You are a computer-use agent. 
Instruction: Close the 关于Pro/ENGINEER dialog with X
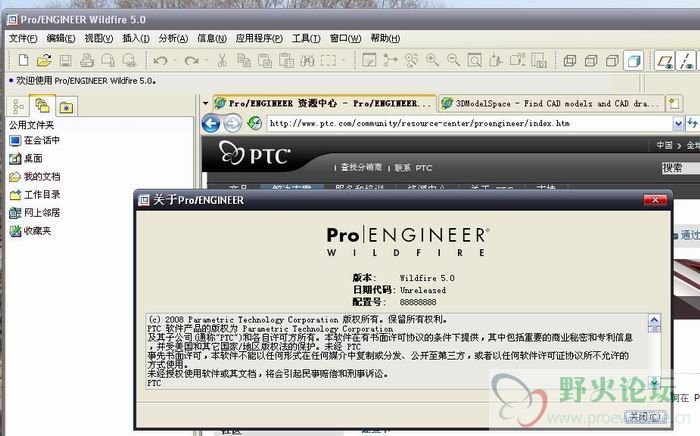click(655, 200)
